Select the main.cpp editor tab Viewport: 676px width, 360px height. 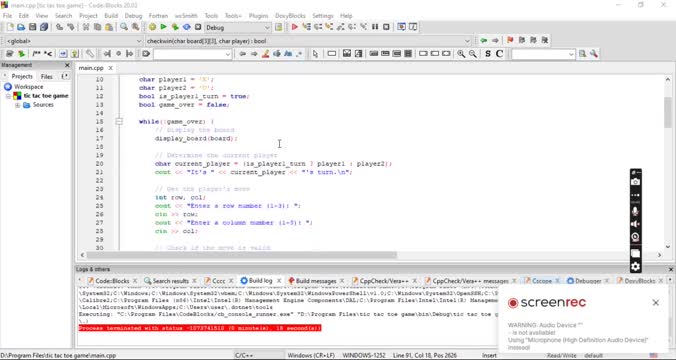tap(91, 68)
